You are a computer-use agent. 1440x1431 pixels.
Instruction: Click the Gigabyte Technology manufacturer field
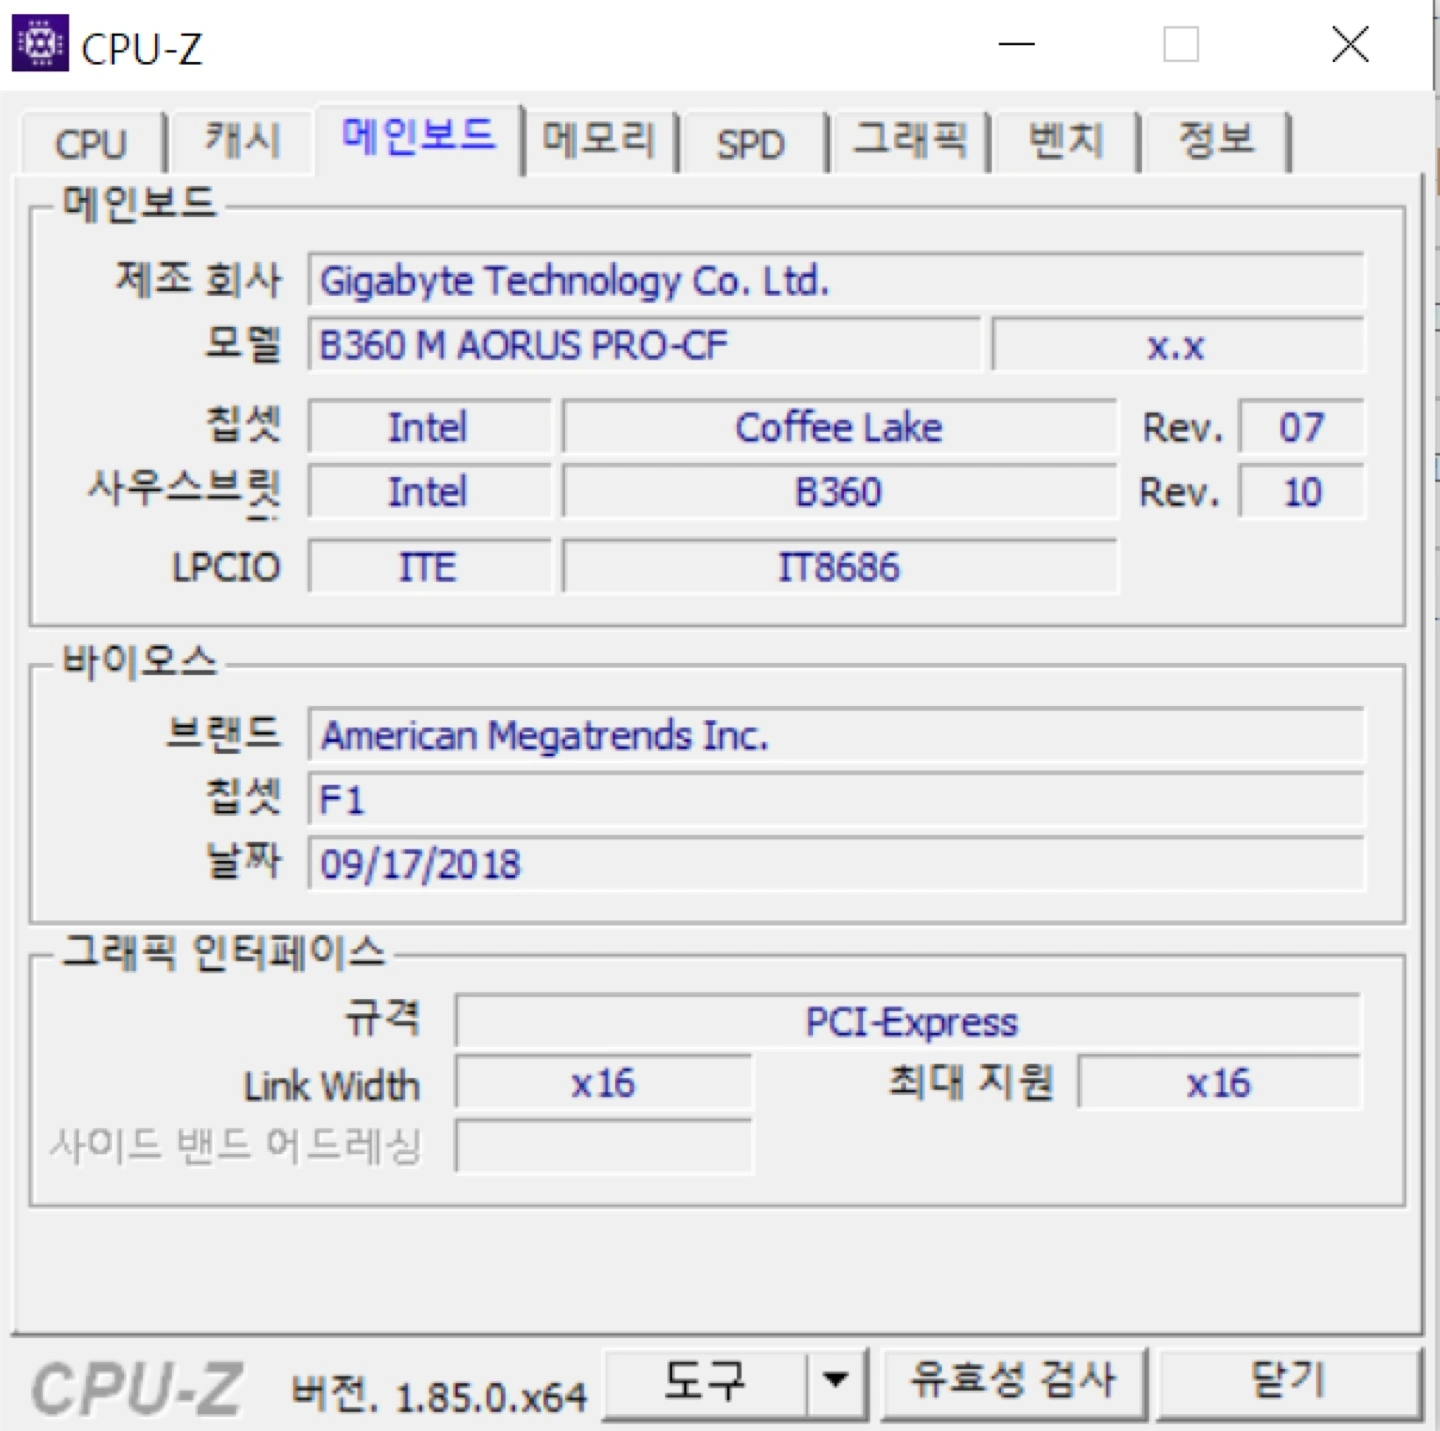coord(835,281)
